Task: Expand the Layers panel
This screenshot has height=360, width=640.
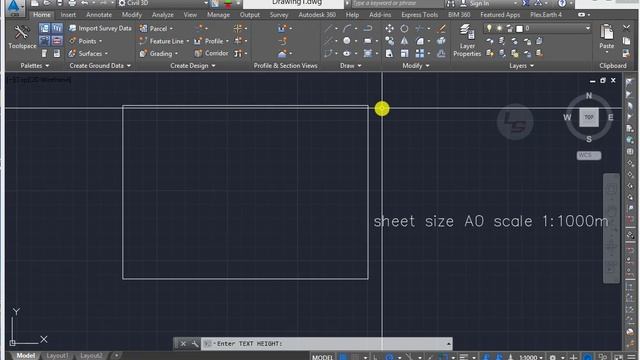Action: tap(521, 66)
